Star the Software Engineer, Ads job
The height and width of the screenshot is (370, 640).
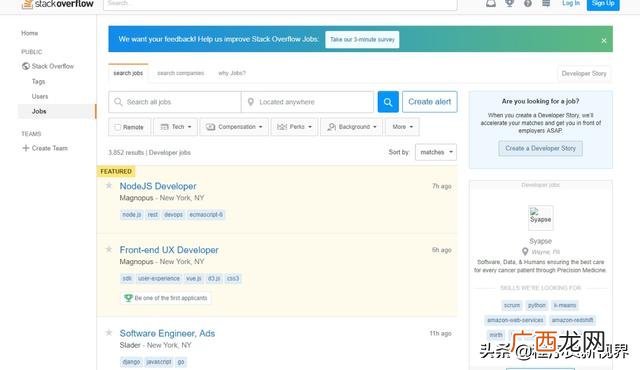(x=109, y=332)
